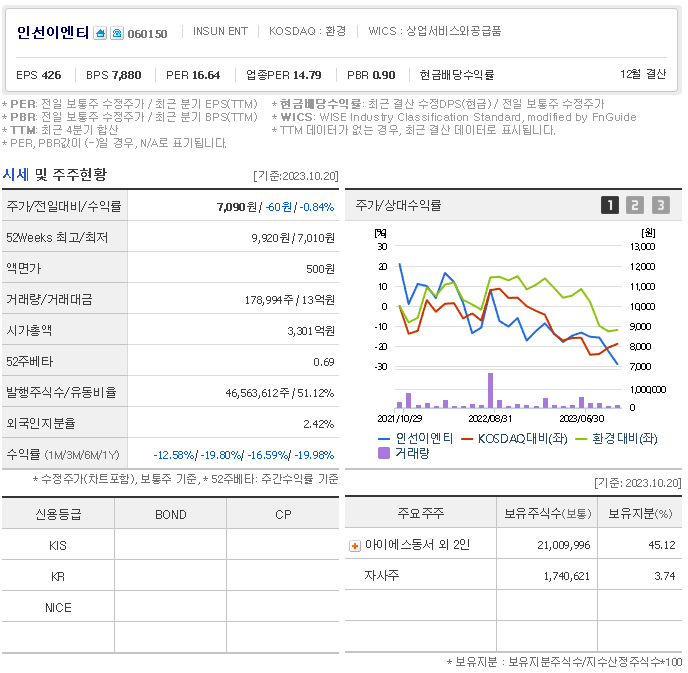Click the 21,009,996 shares value
The height and width of the screenshot is (673, 688).
pos(564,545)
